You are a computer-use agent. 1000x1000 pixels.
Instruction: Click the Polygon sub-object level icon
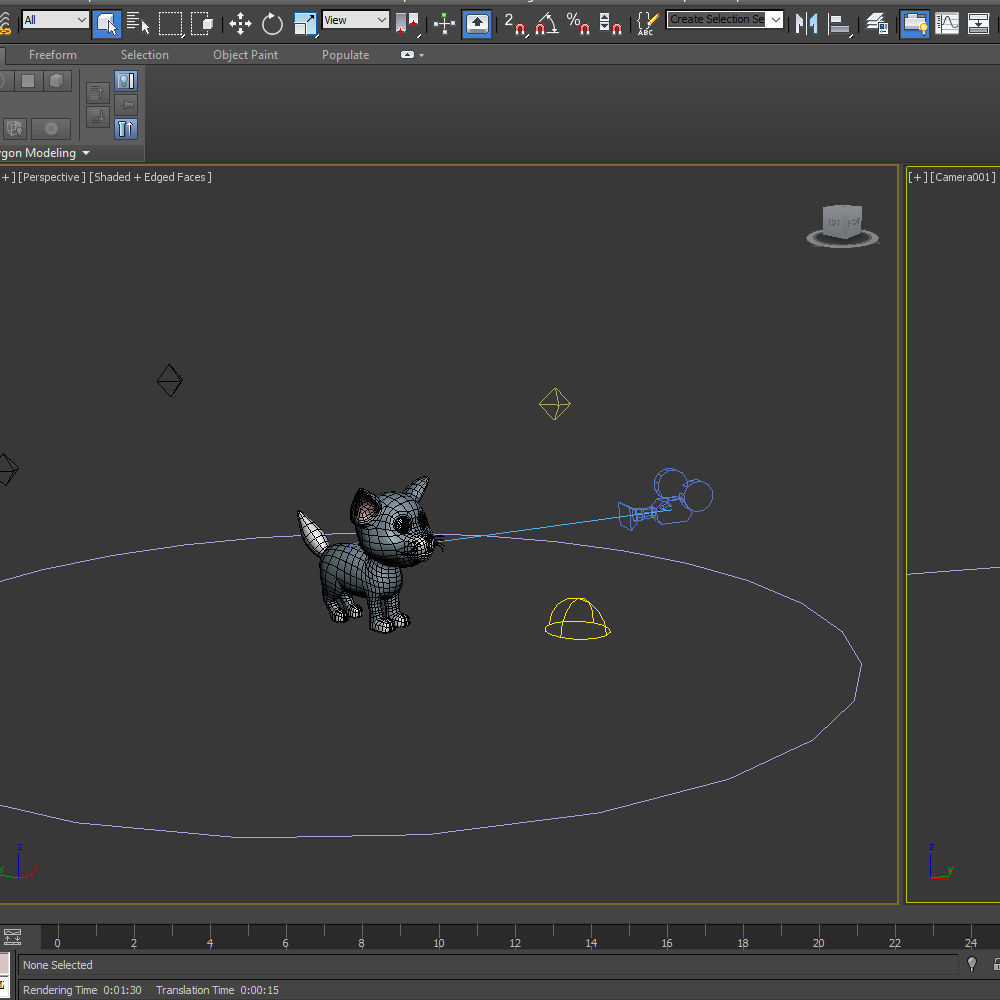click(x=28, y=80)
